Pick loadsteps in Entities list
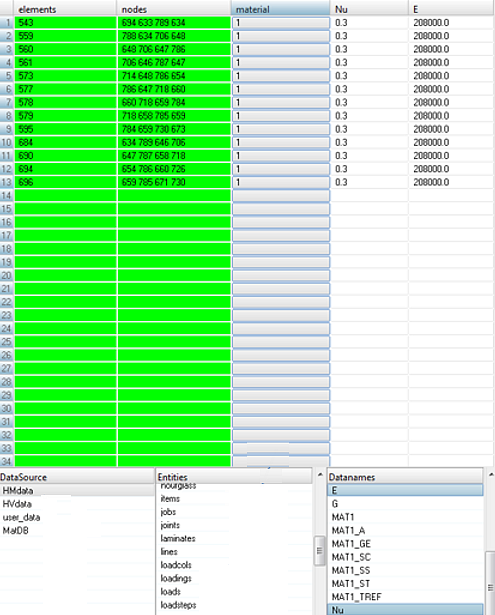 178,605
